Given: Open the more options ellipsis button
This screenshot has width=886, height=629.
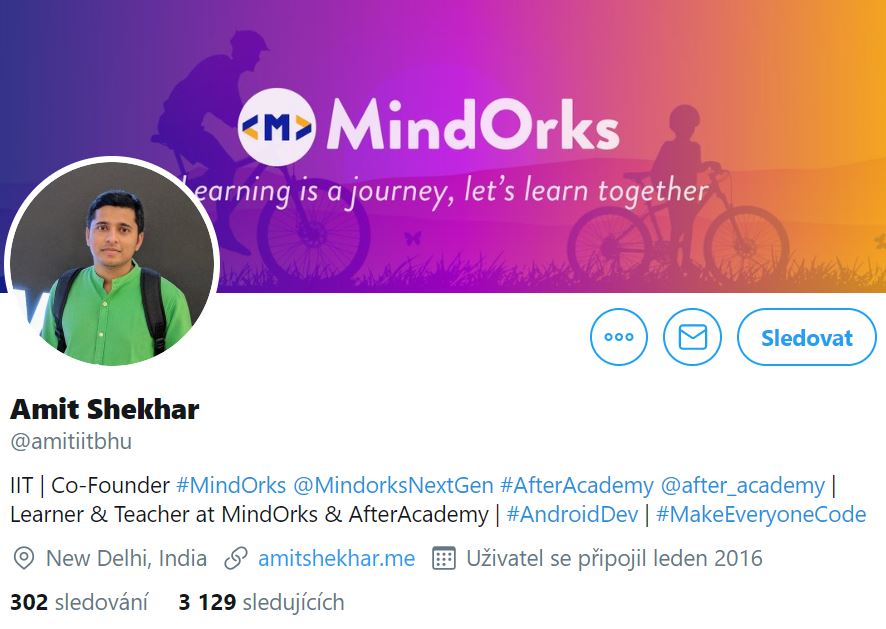Looking at the screenshot, I should [x=619, y=337].
